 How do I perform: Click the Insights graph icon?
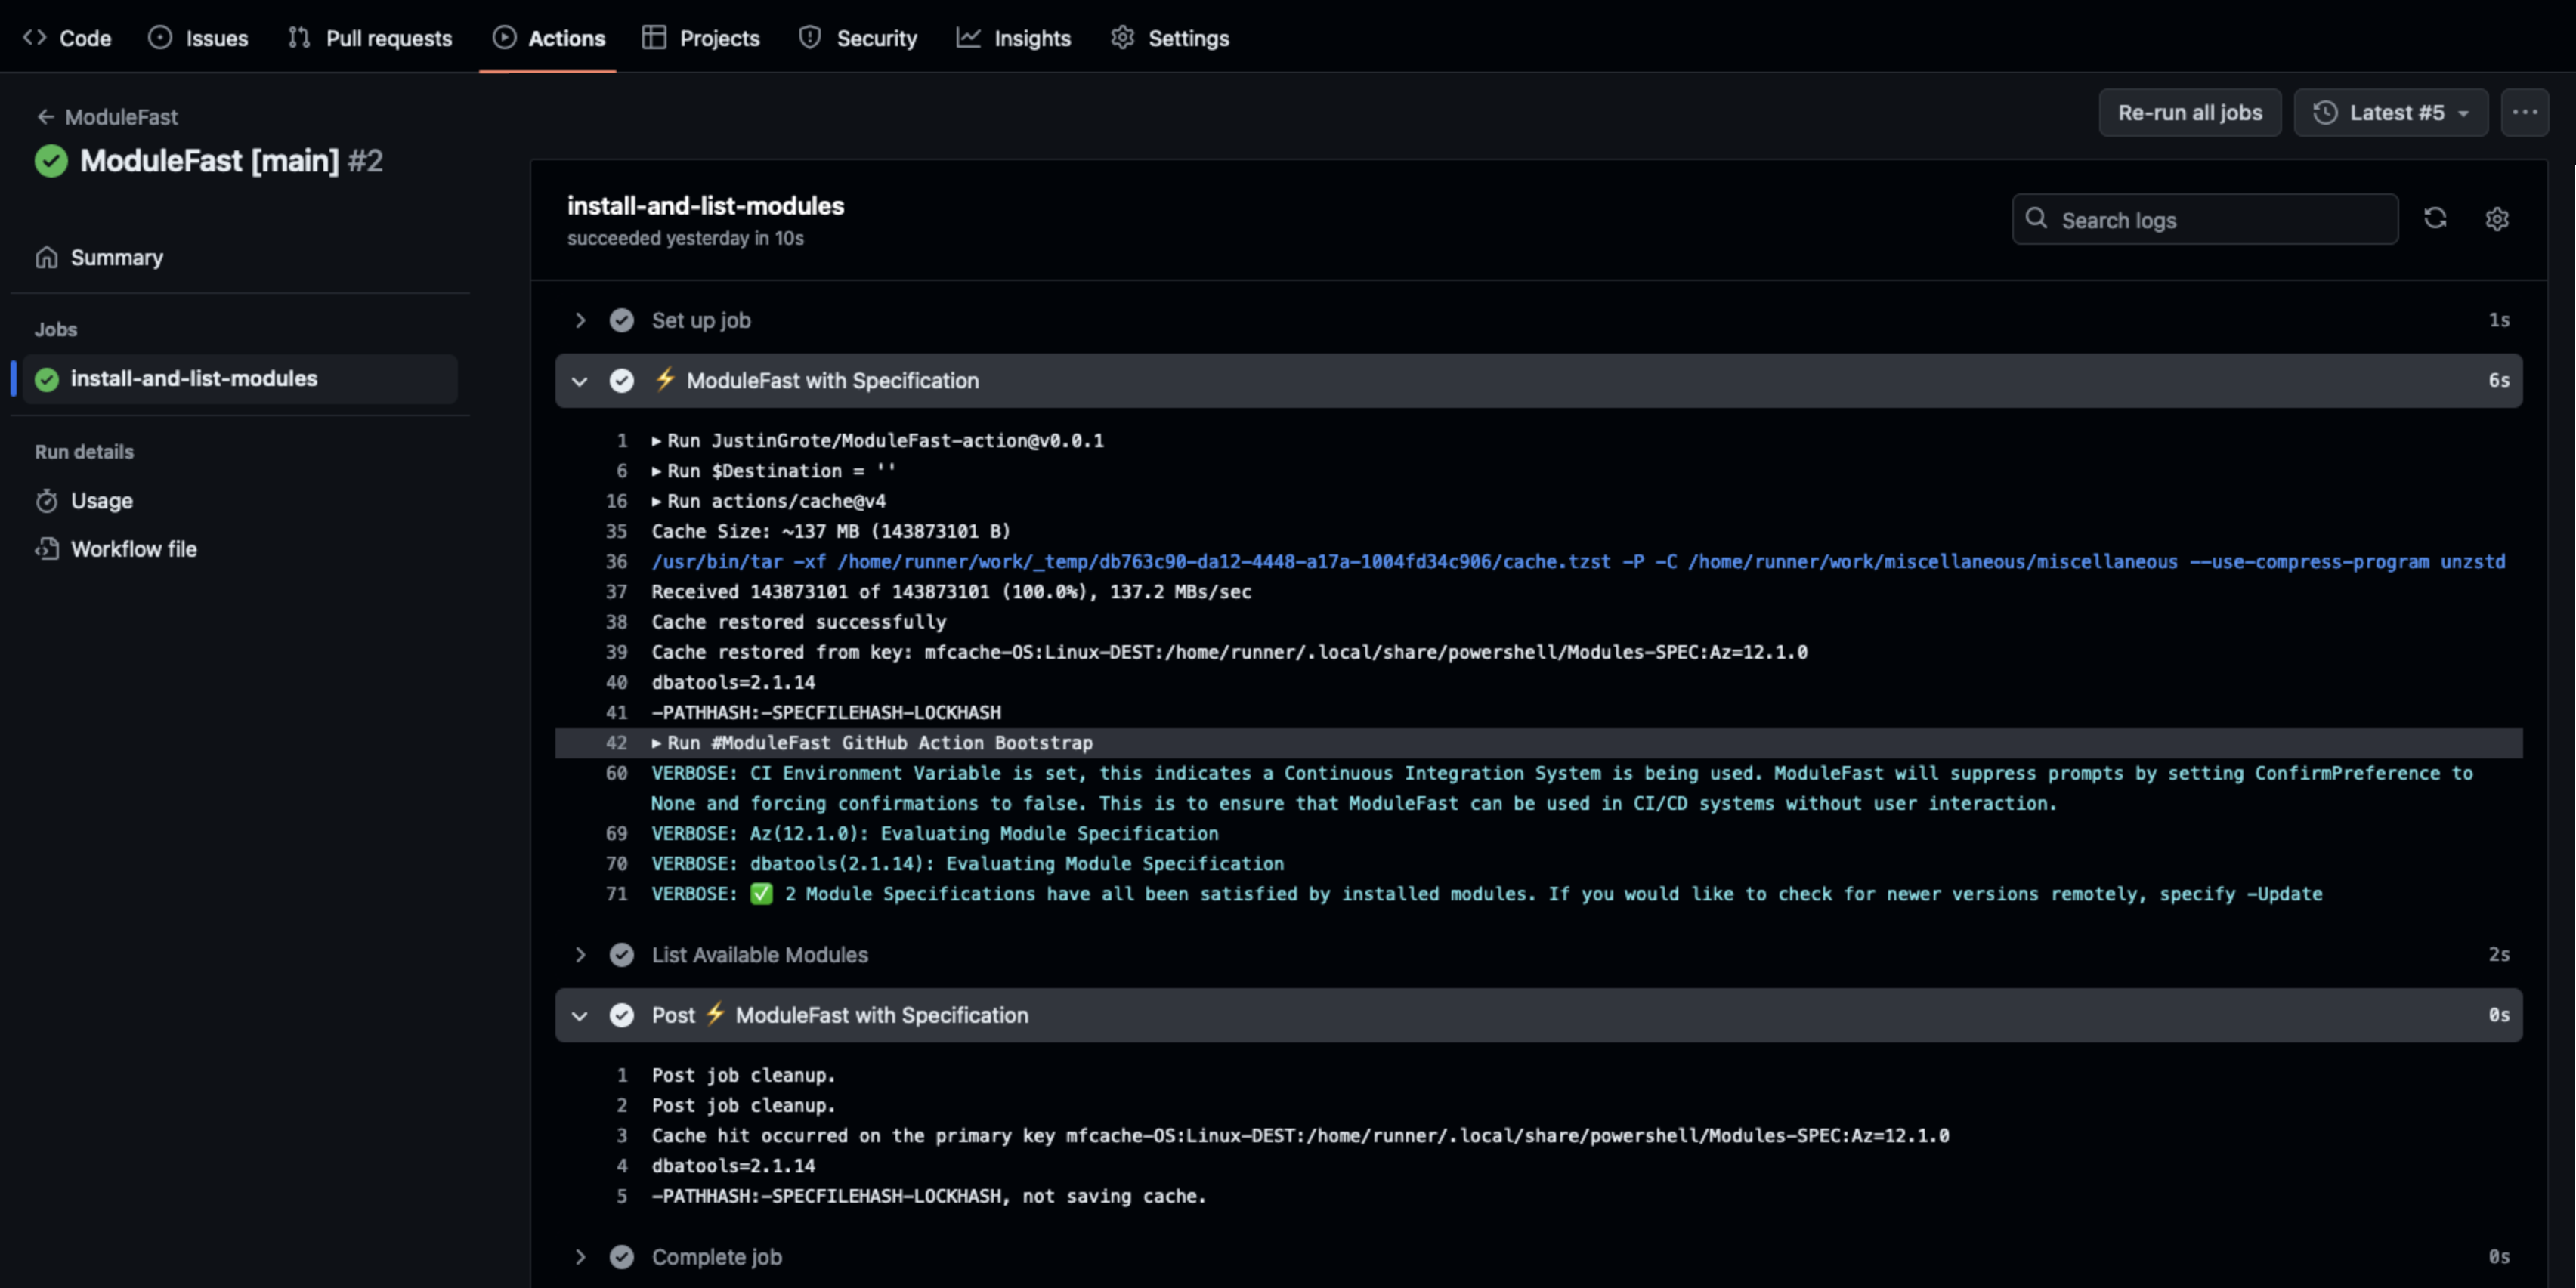pos(968,38)
